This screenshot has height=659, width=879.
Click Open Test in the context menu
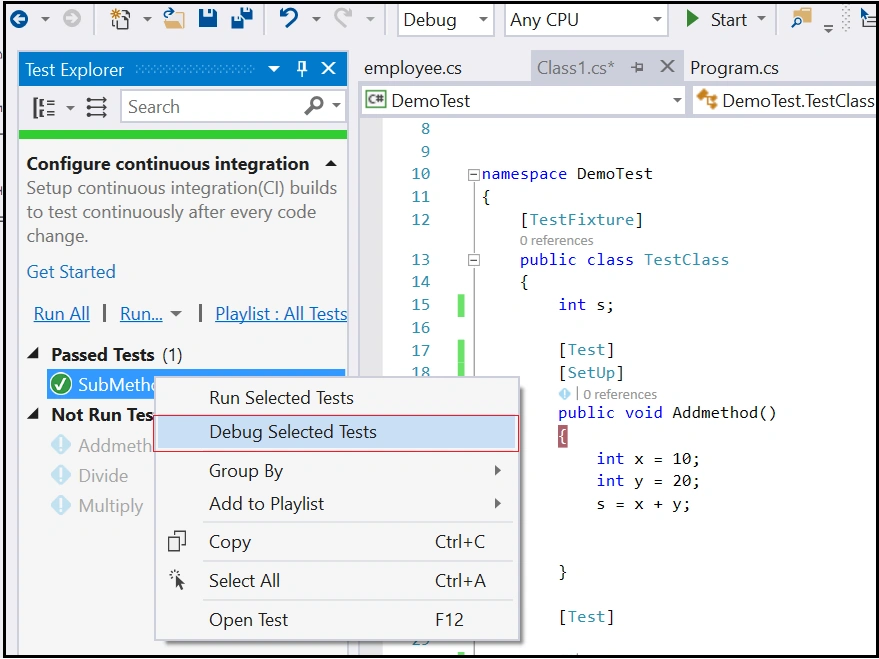coord(336,620)
